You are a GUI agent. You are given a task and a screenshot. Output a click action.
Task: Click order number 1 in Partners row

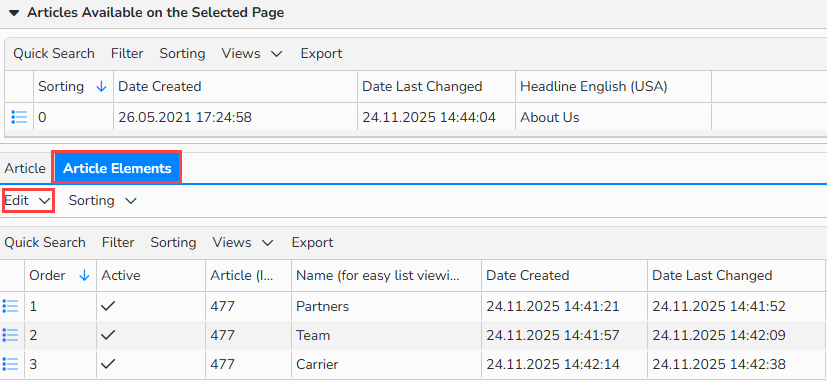coord(33,307)
